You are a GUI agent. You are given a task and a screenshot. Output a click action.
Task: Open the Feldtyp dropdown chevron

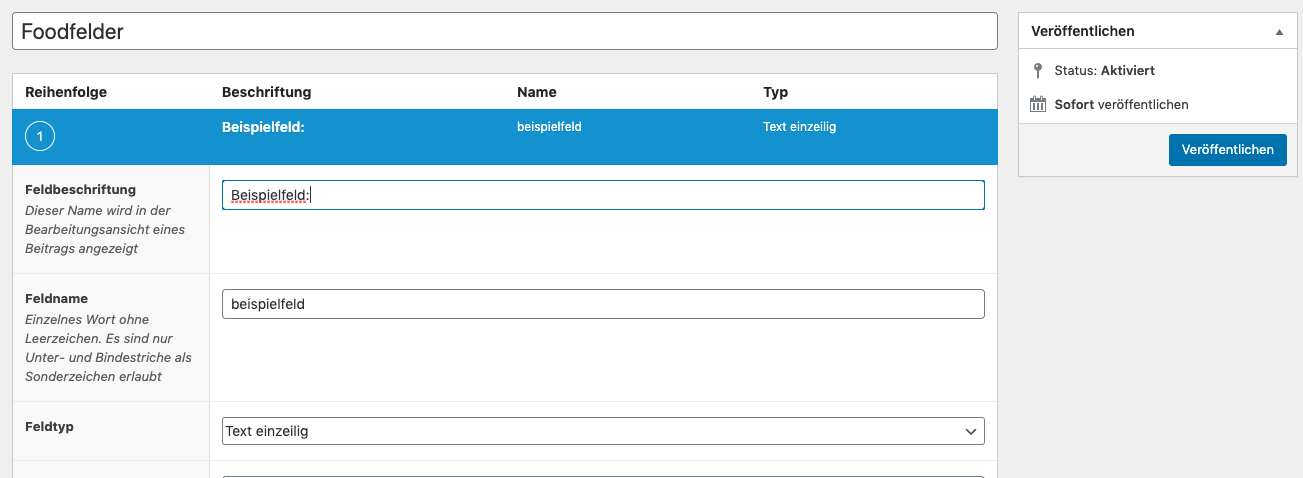coord(970,431)
